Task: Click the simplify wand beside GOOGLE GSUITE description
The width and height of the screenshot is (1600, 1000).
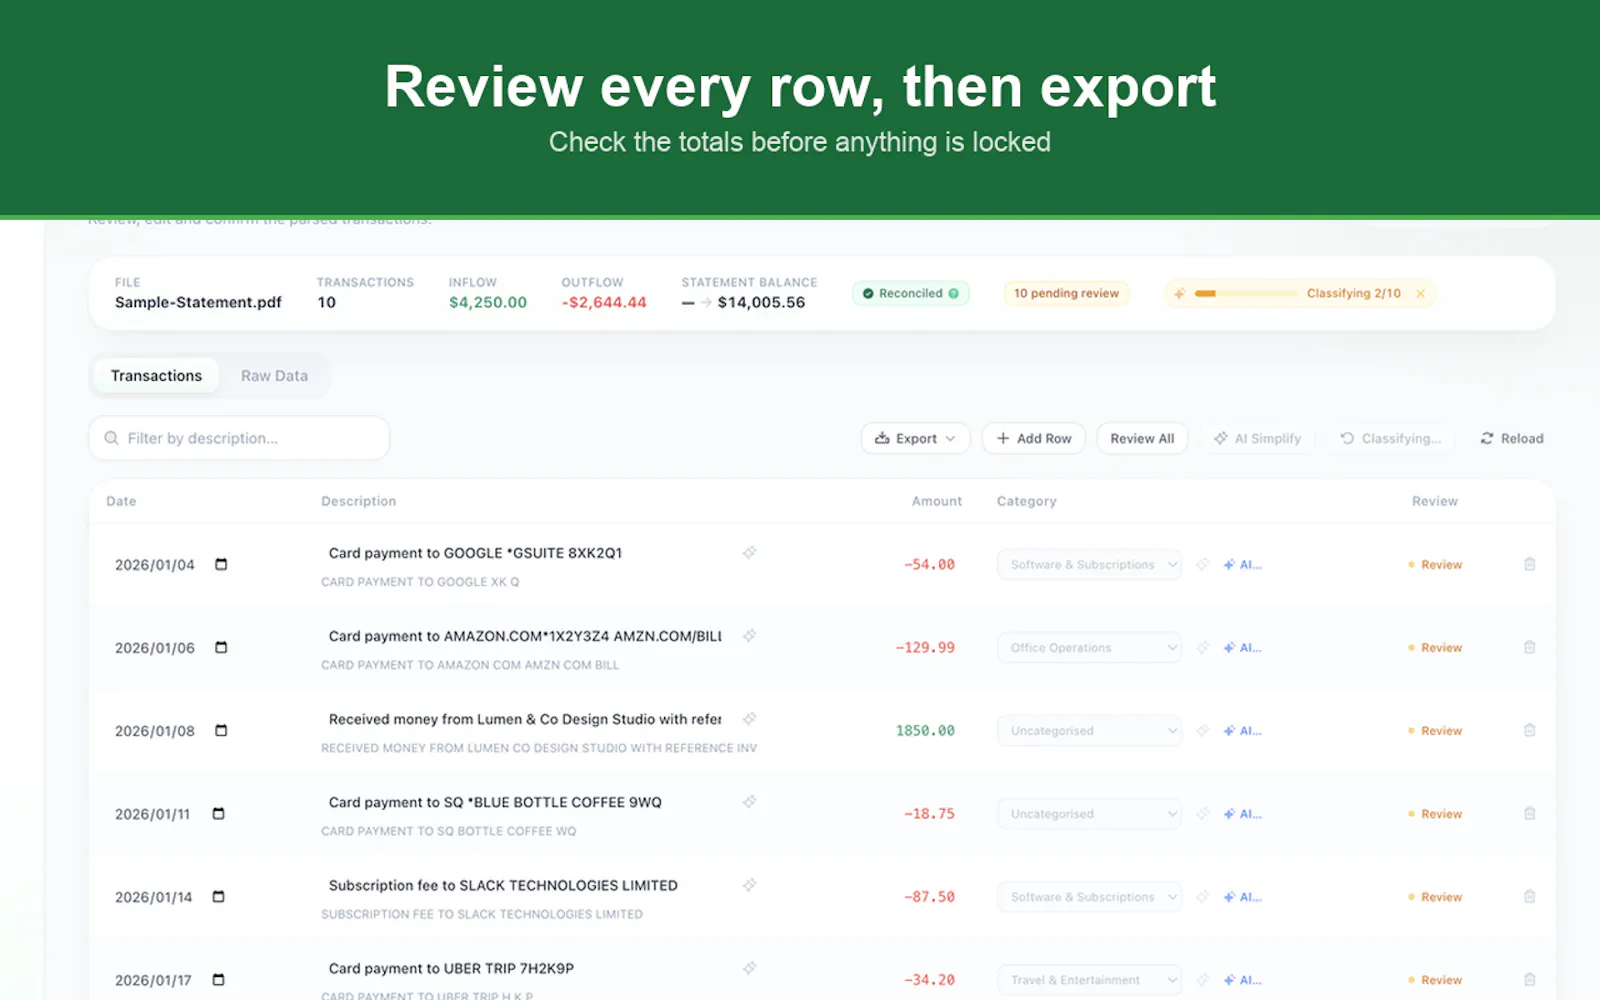Action: point(749,553)
